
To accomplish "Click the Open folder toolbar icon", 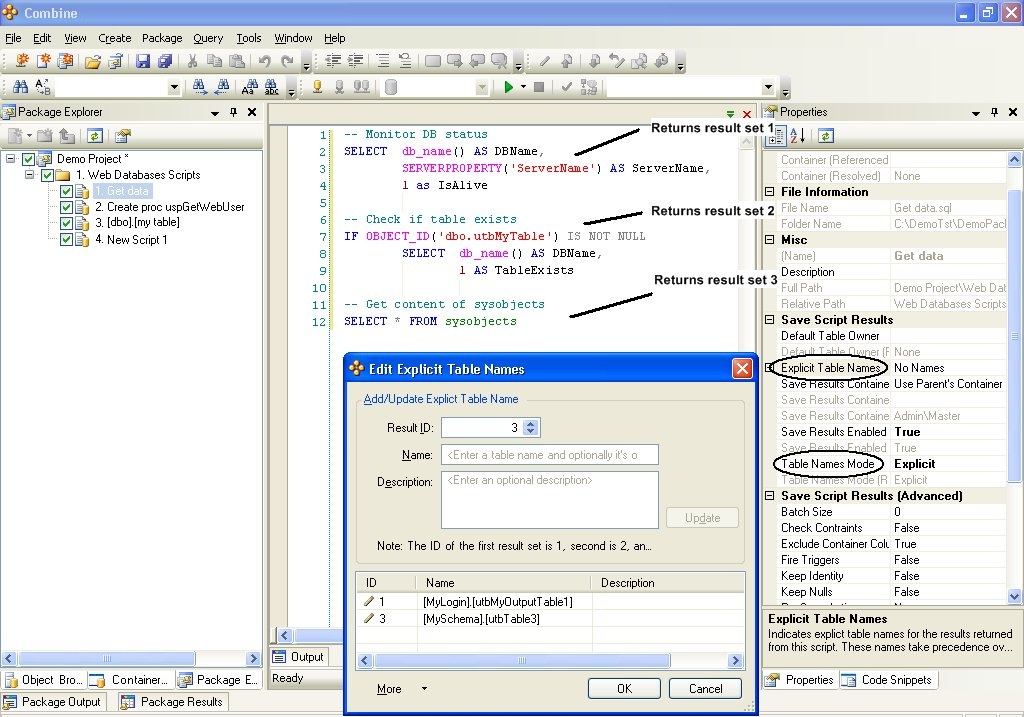I will pos(93,62).
